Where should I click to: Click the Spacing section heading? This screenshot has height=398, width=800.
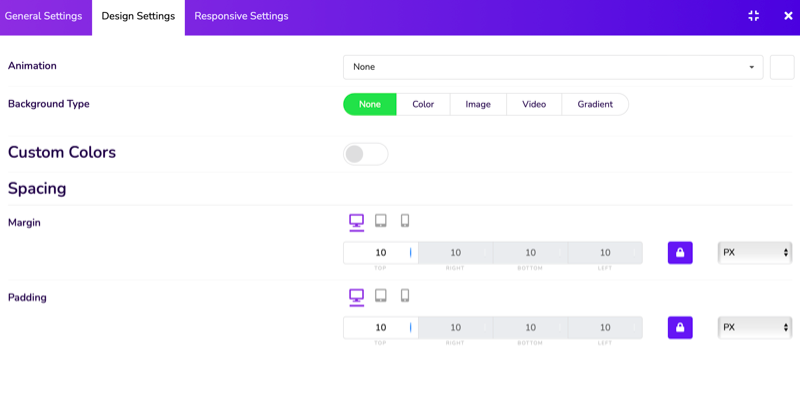pos(37,189)
